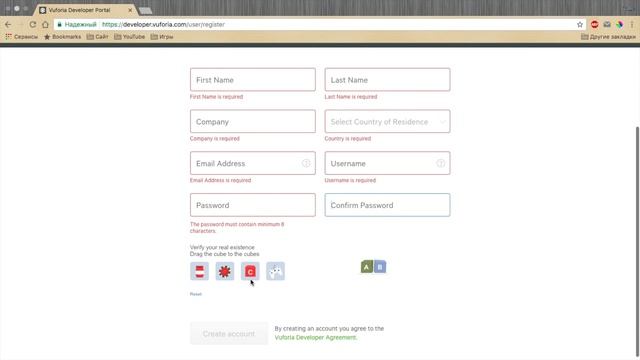Click 'Verify your real existence' text

(222, 247)
